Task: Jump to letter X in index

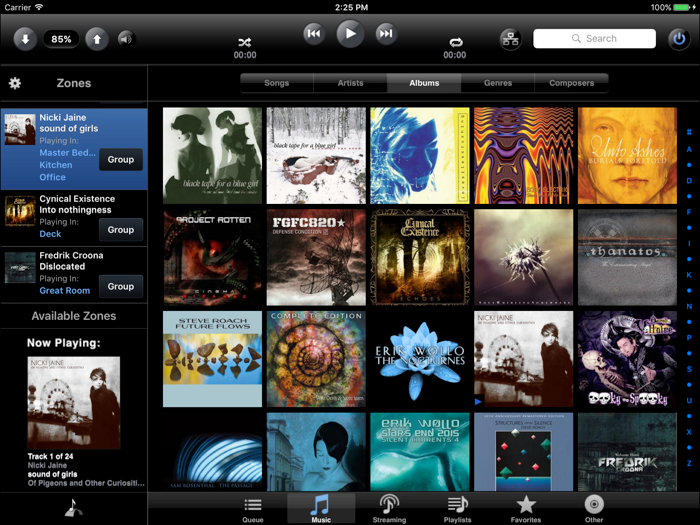Action: 689,432
